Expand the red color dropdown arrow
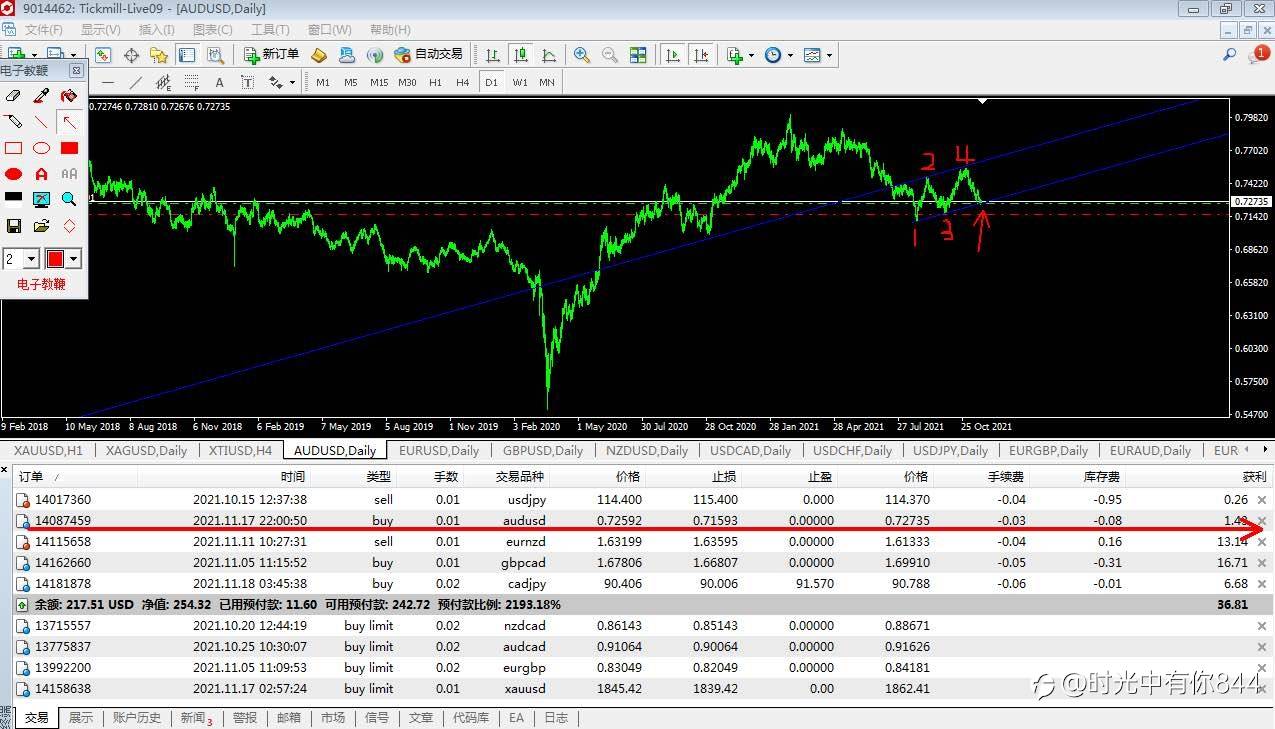Viewport: 1275px width, 729px height. 74,259
